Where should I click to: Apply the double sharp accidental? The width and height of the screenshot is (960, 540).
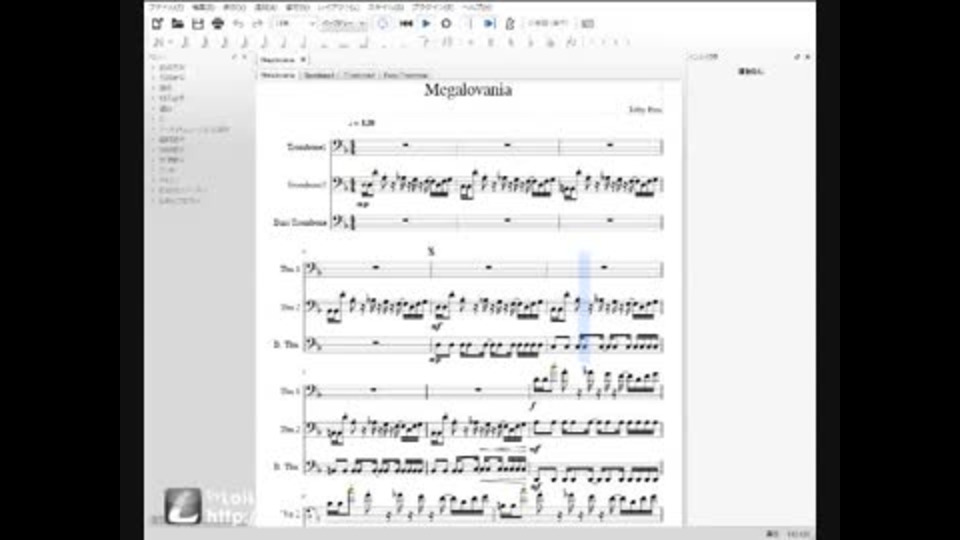470,42
